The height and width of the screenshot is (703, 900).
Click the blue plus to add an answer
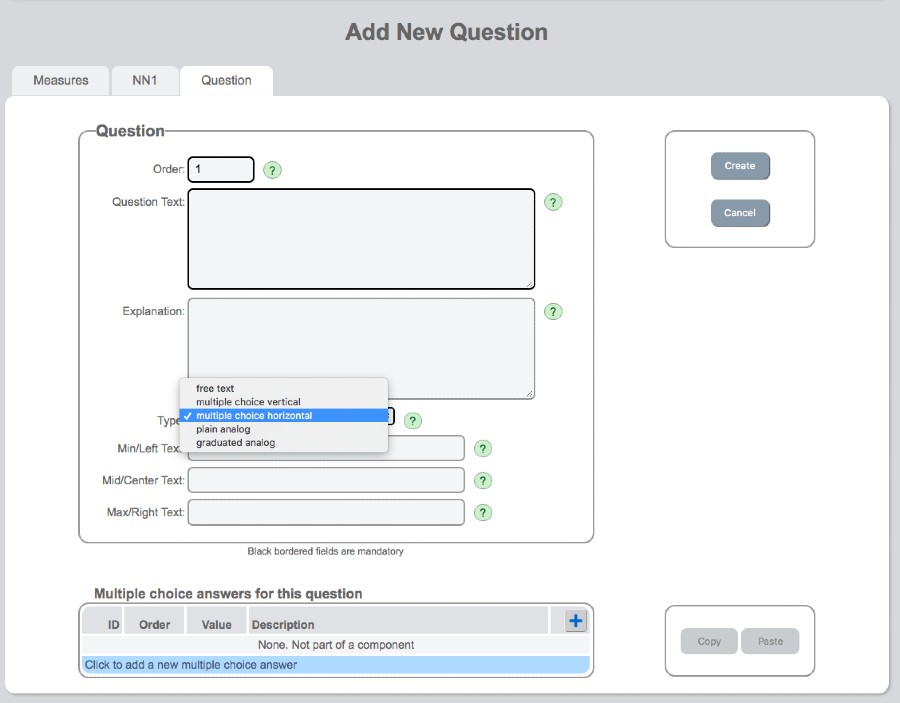(574, 620)
